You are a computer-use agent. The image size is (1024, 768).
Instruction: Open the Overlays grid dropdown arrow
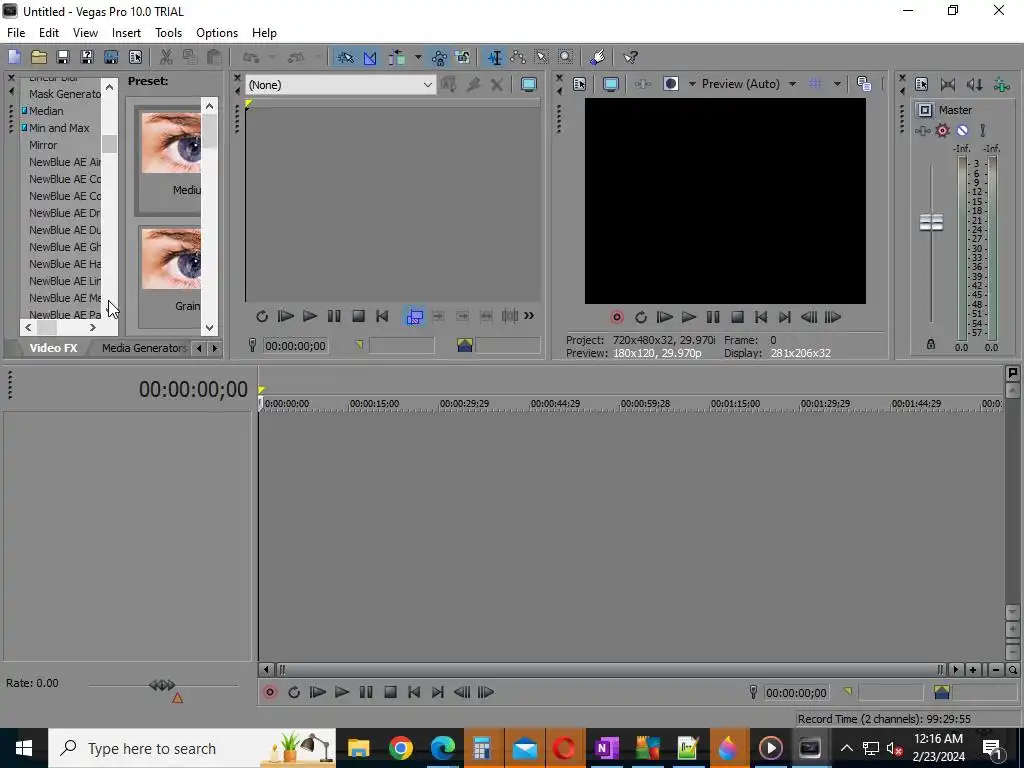tap(837, 84)
